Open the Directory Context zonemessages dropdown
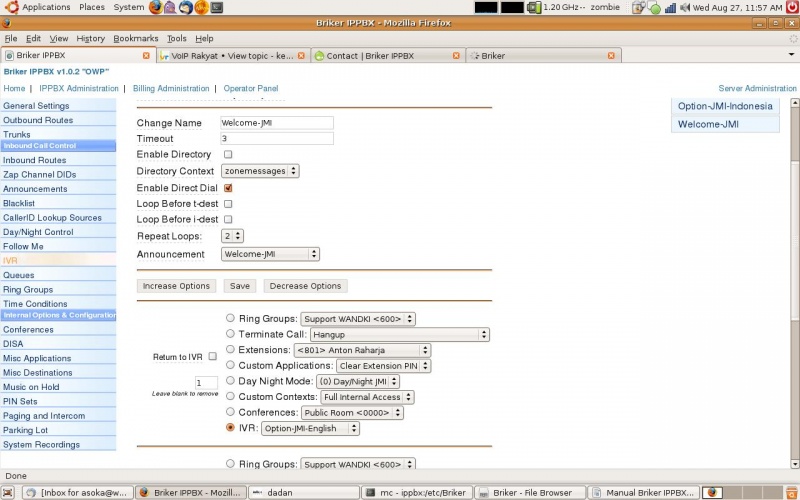 click(260, 171)
